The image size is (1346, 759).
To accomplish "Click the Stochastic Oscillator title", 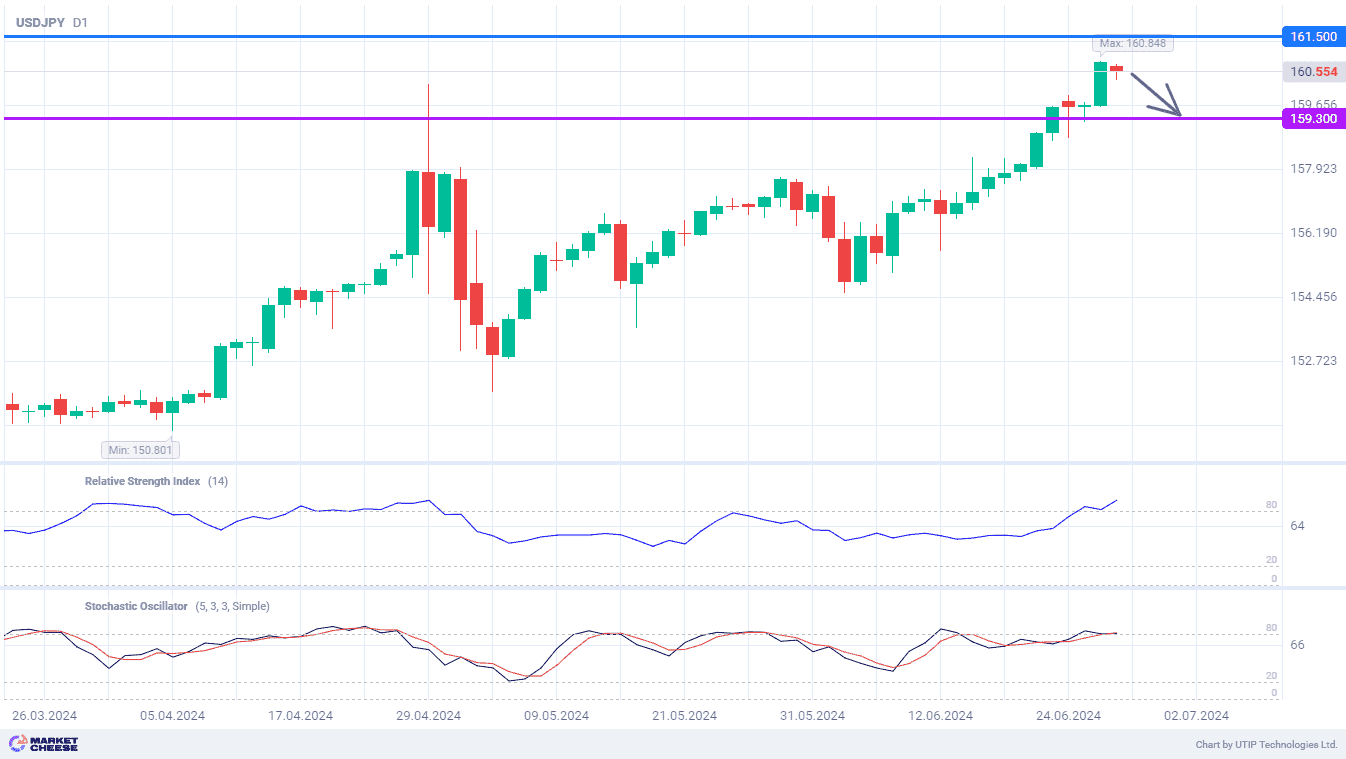I will (136, 606).
